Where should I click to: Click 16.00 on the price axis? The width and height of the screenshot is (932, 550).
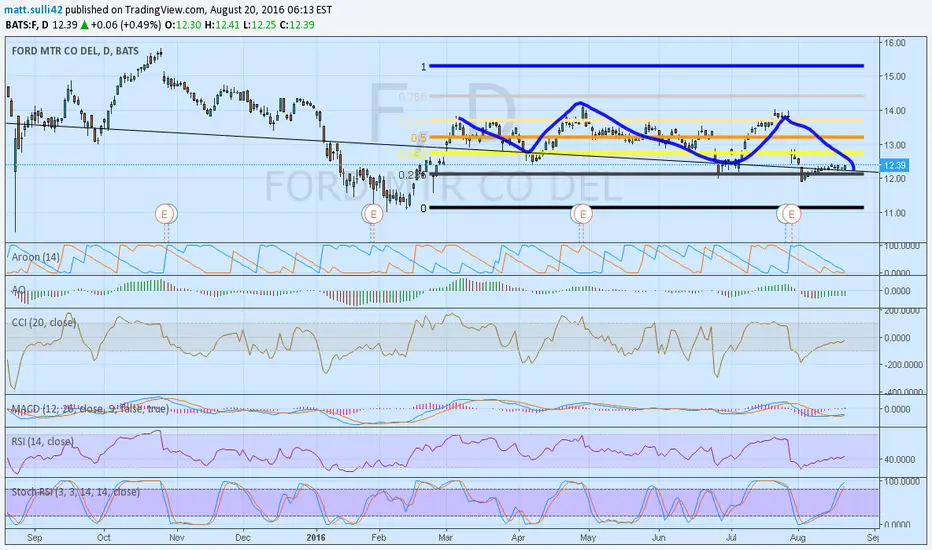point(895,43)
